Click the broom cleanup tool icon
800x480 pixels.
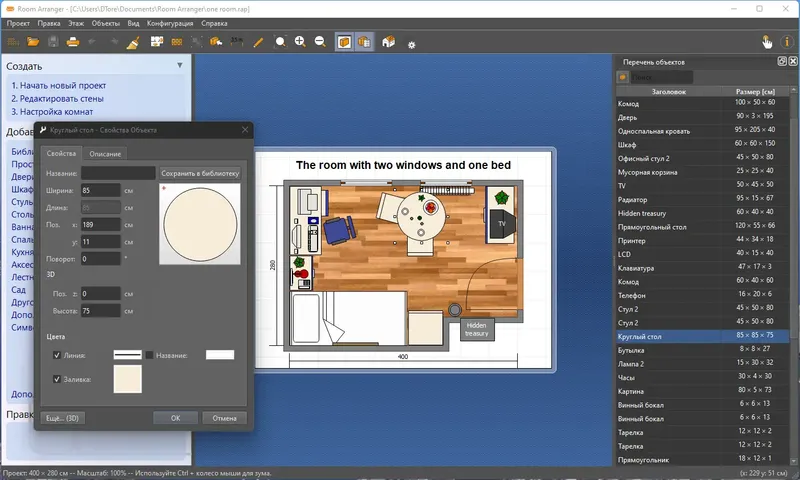(x=133, y=42)
